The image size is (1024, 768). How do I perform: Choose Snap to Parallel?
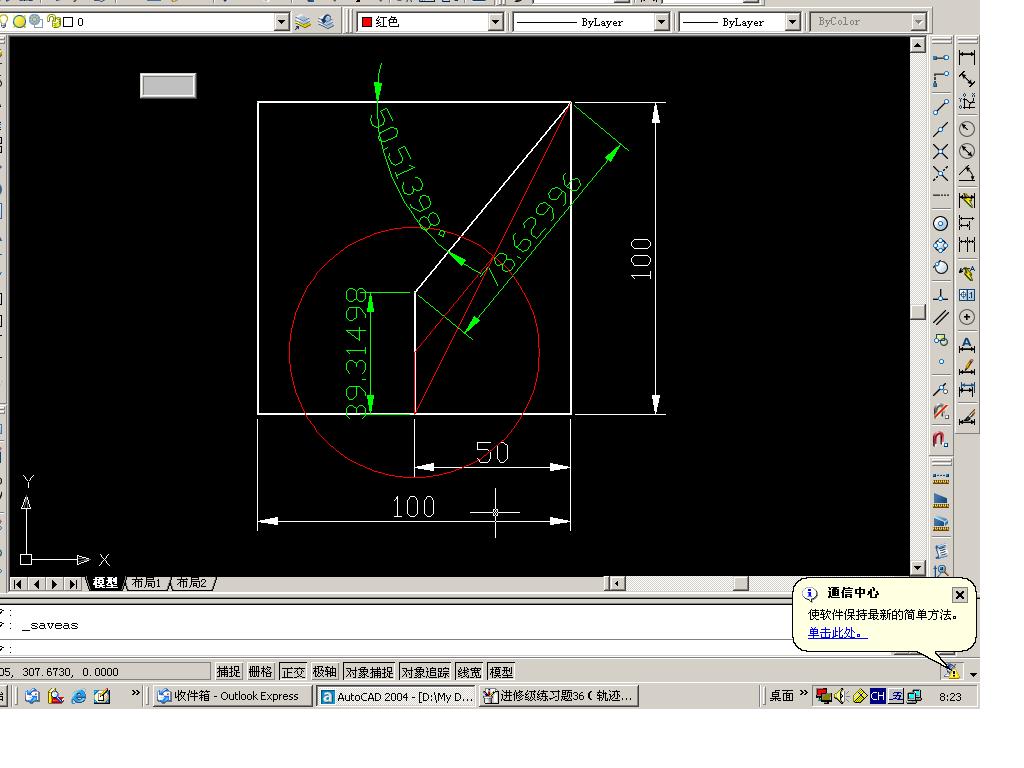click(x=940, y=317)
